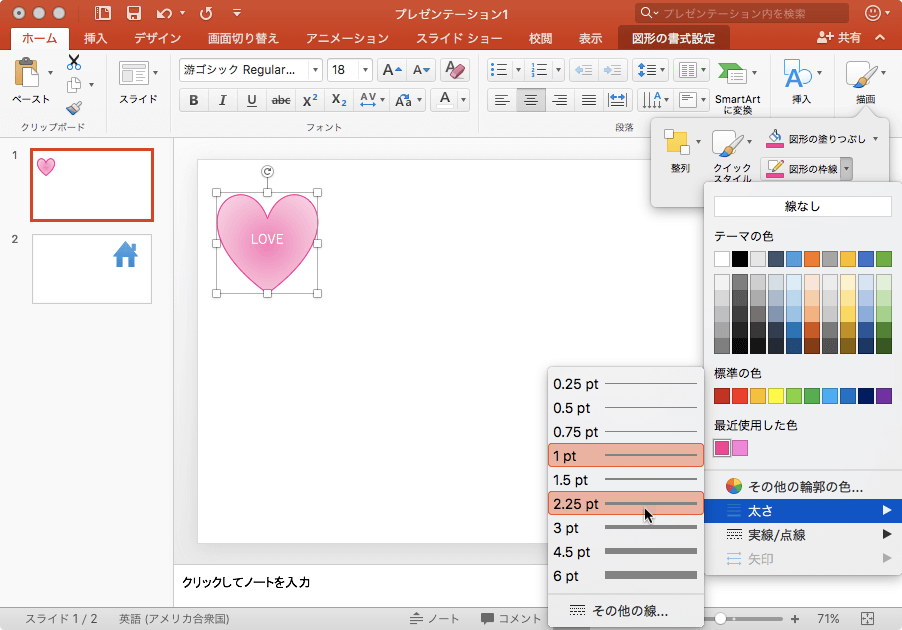
Task: Click the 線なし button
Action: click(x=803, y=206)
